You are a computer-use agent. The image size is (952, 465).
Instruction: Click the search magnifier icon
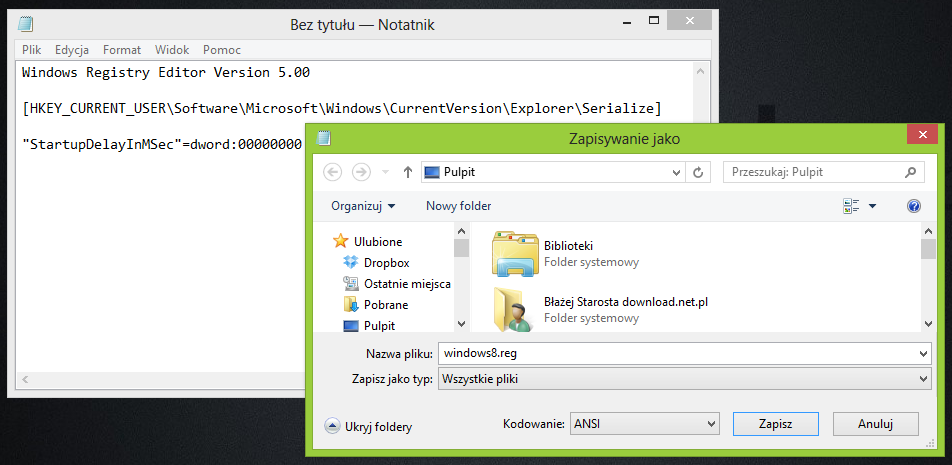point(910,172)
